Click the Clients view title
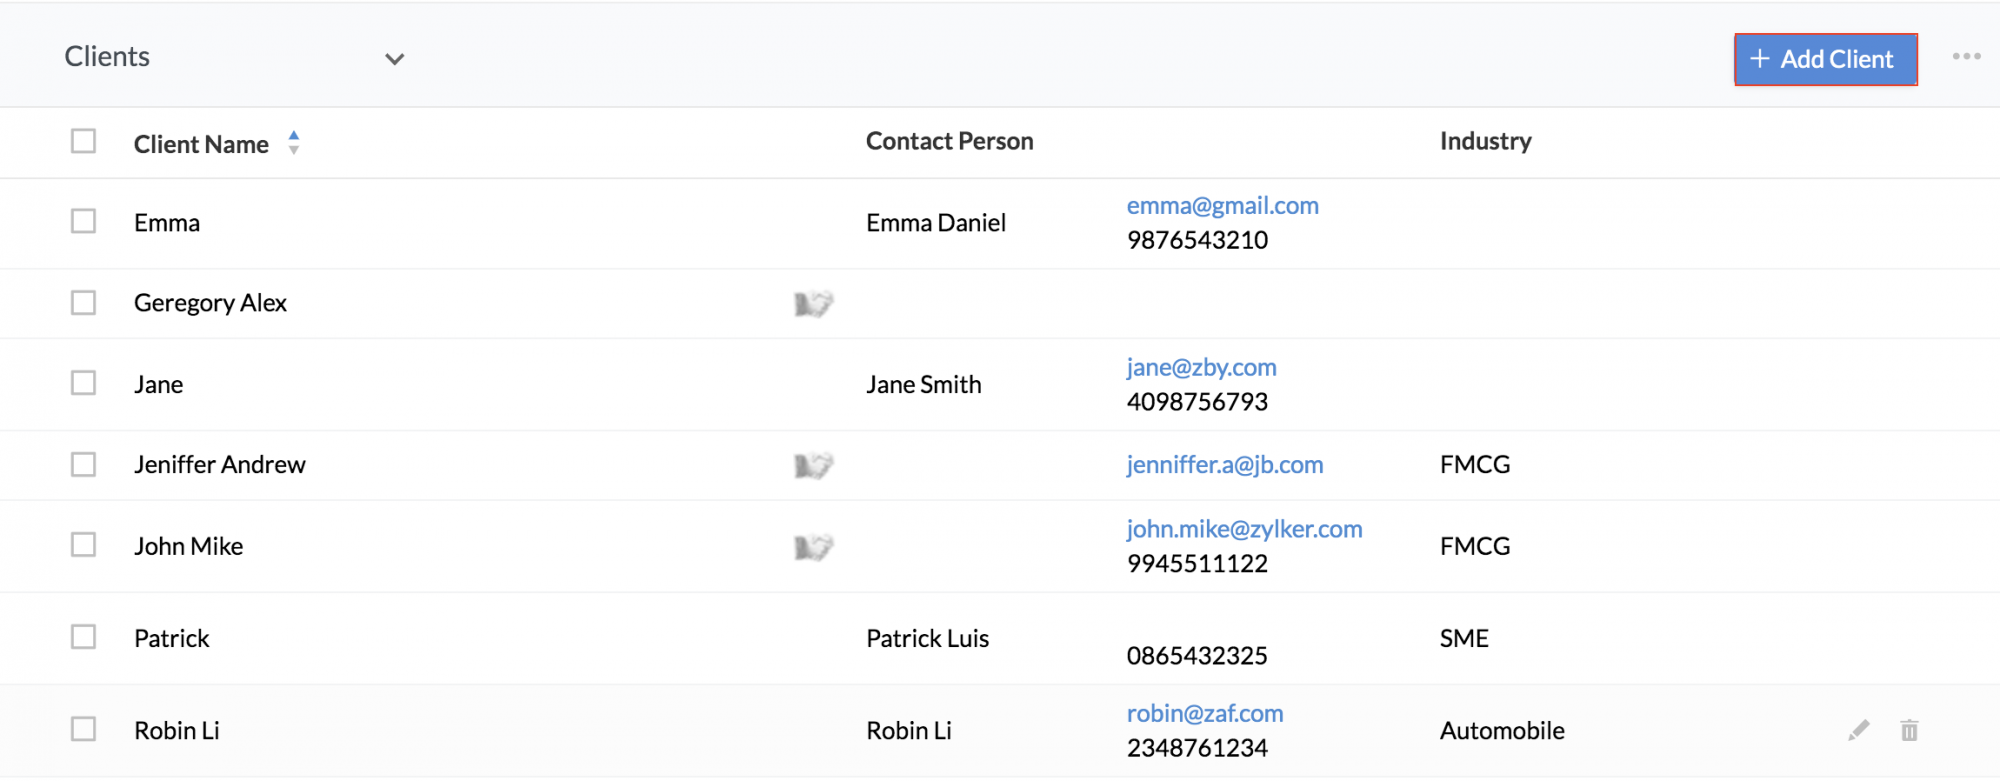 107,57
